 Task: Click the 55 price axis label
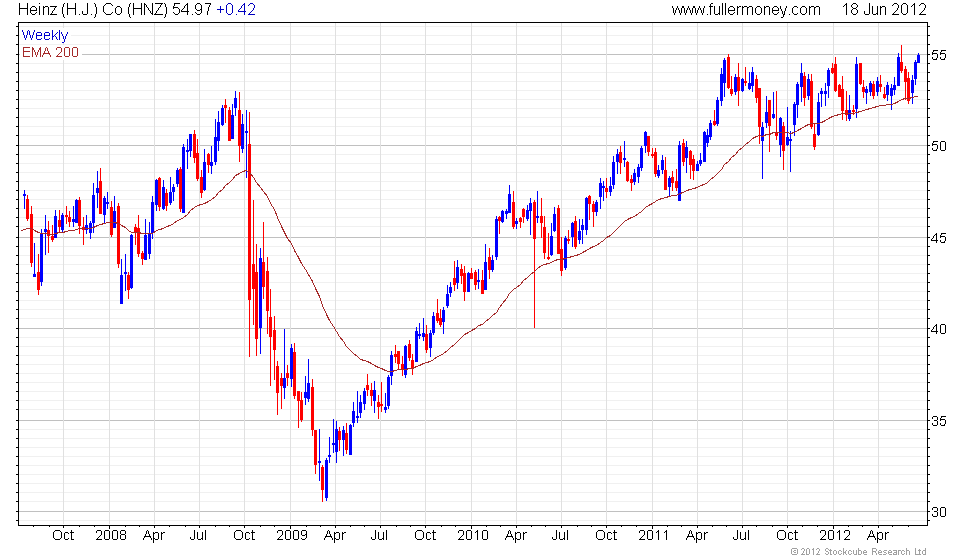[x=939, y=55]
